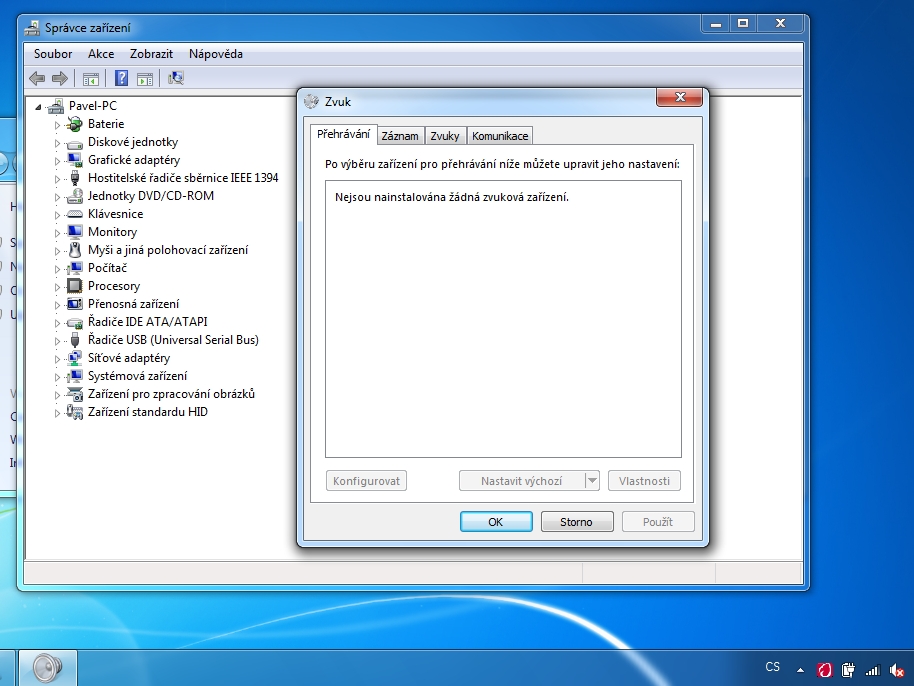The height and width of the screenshot is (686, 914).
Task: Click the Použít button
Action: [658, 522]
